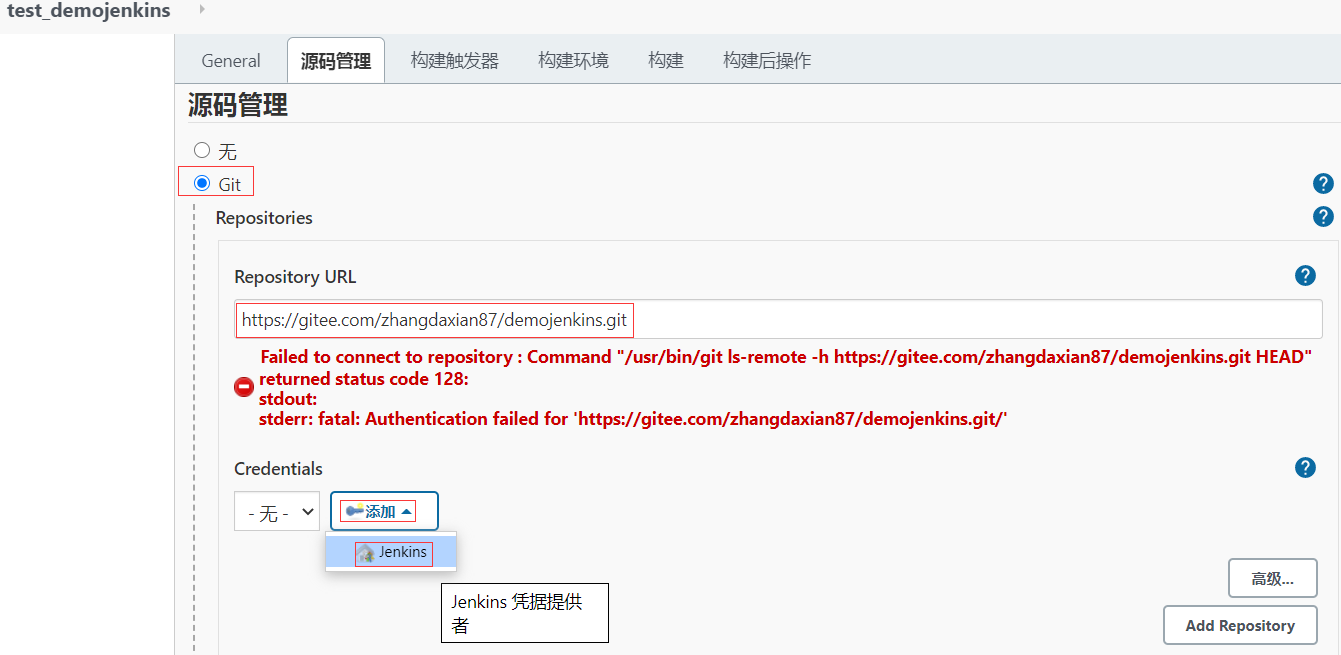Show help for Credentials field
The image size is (1341, 655).
1305,467
